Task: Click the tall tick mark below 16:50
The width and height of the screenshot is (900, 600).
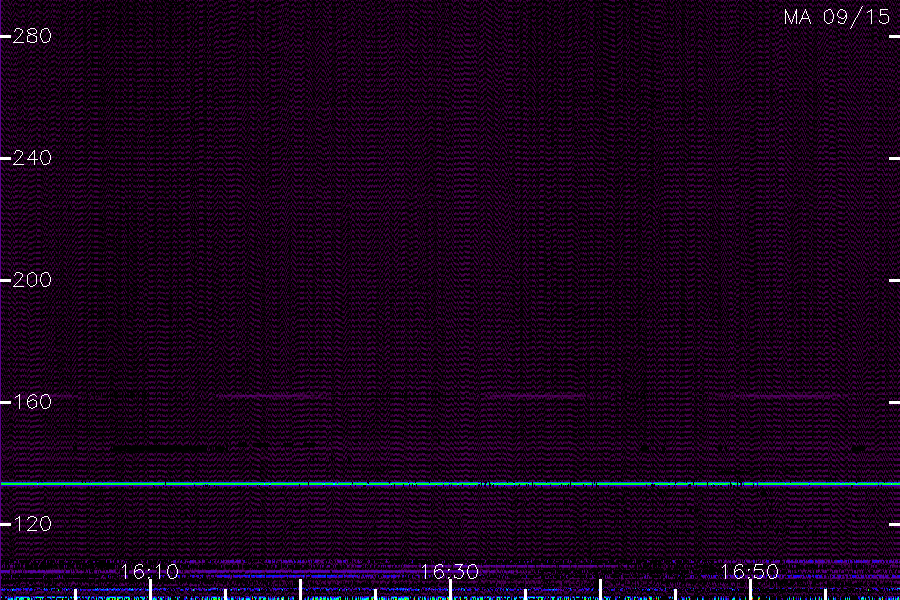Action: tap(750, 590)
